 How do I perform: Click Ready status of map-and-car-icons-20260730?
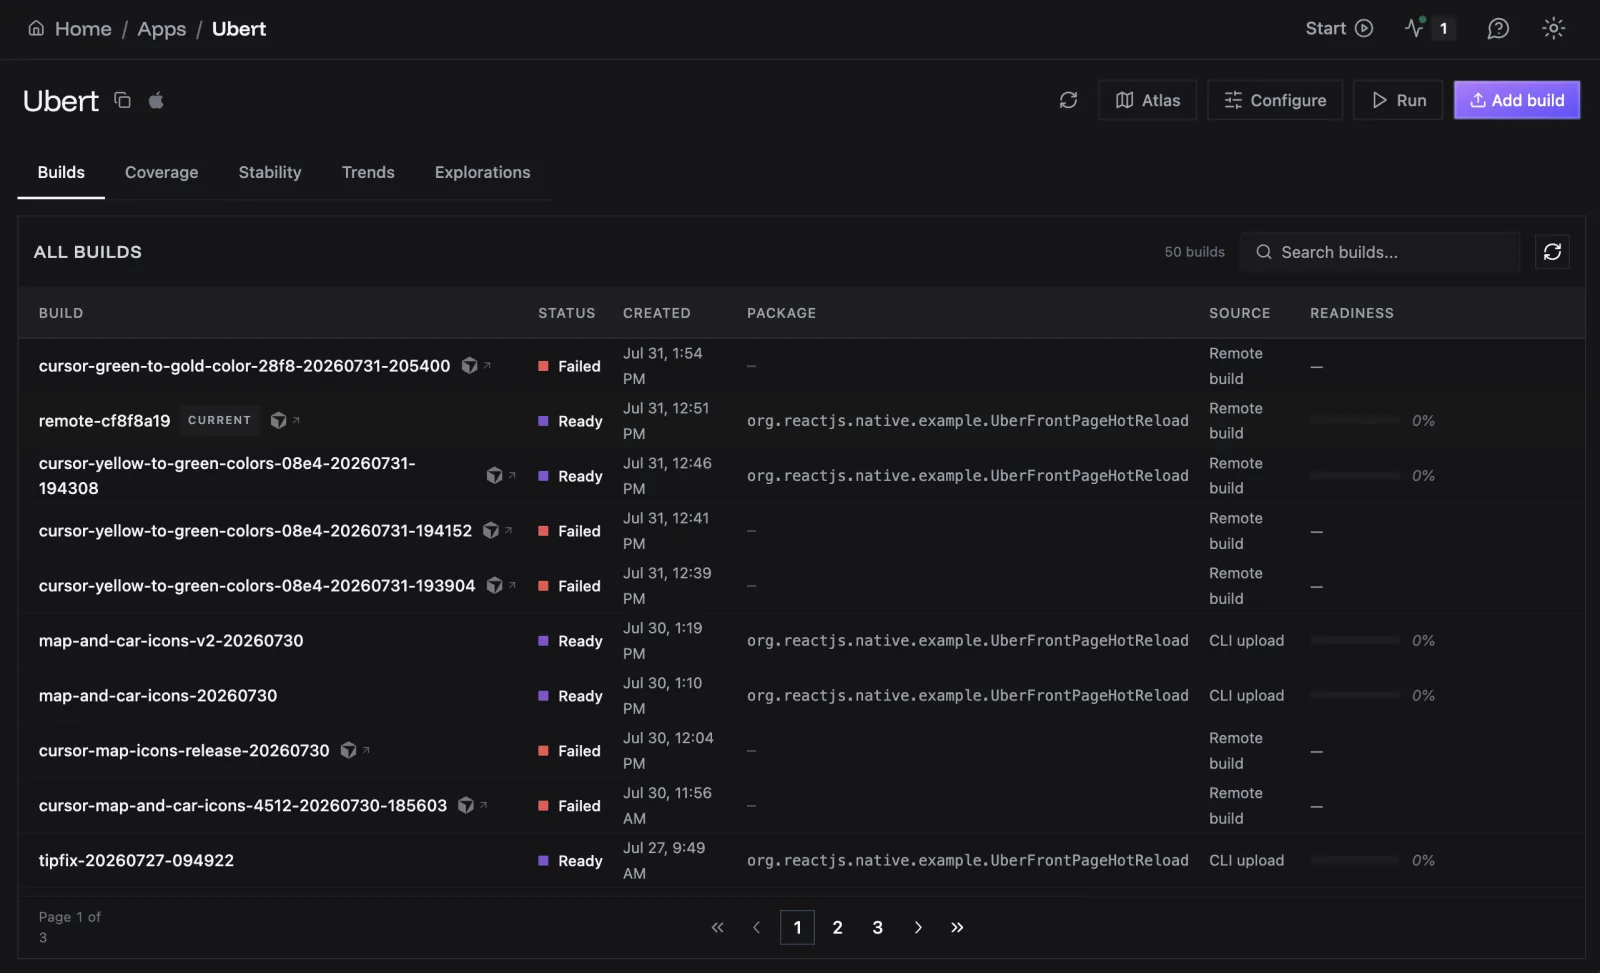coord(570,696)
